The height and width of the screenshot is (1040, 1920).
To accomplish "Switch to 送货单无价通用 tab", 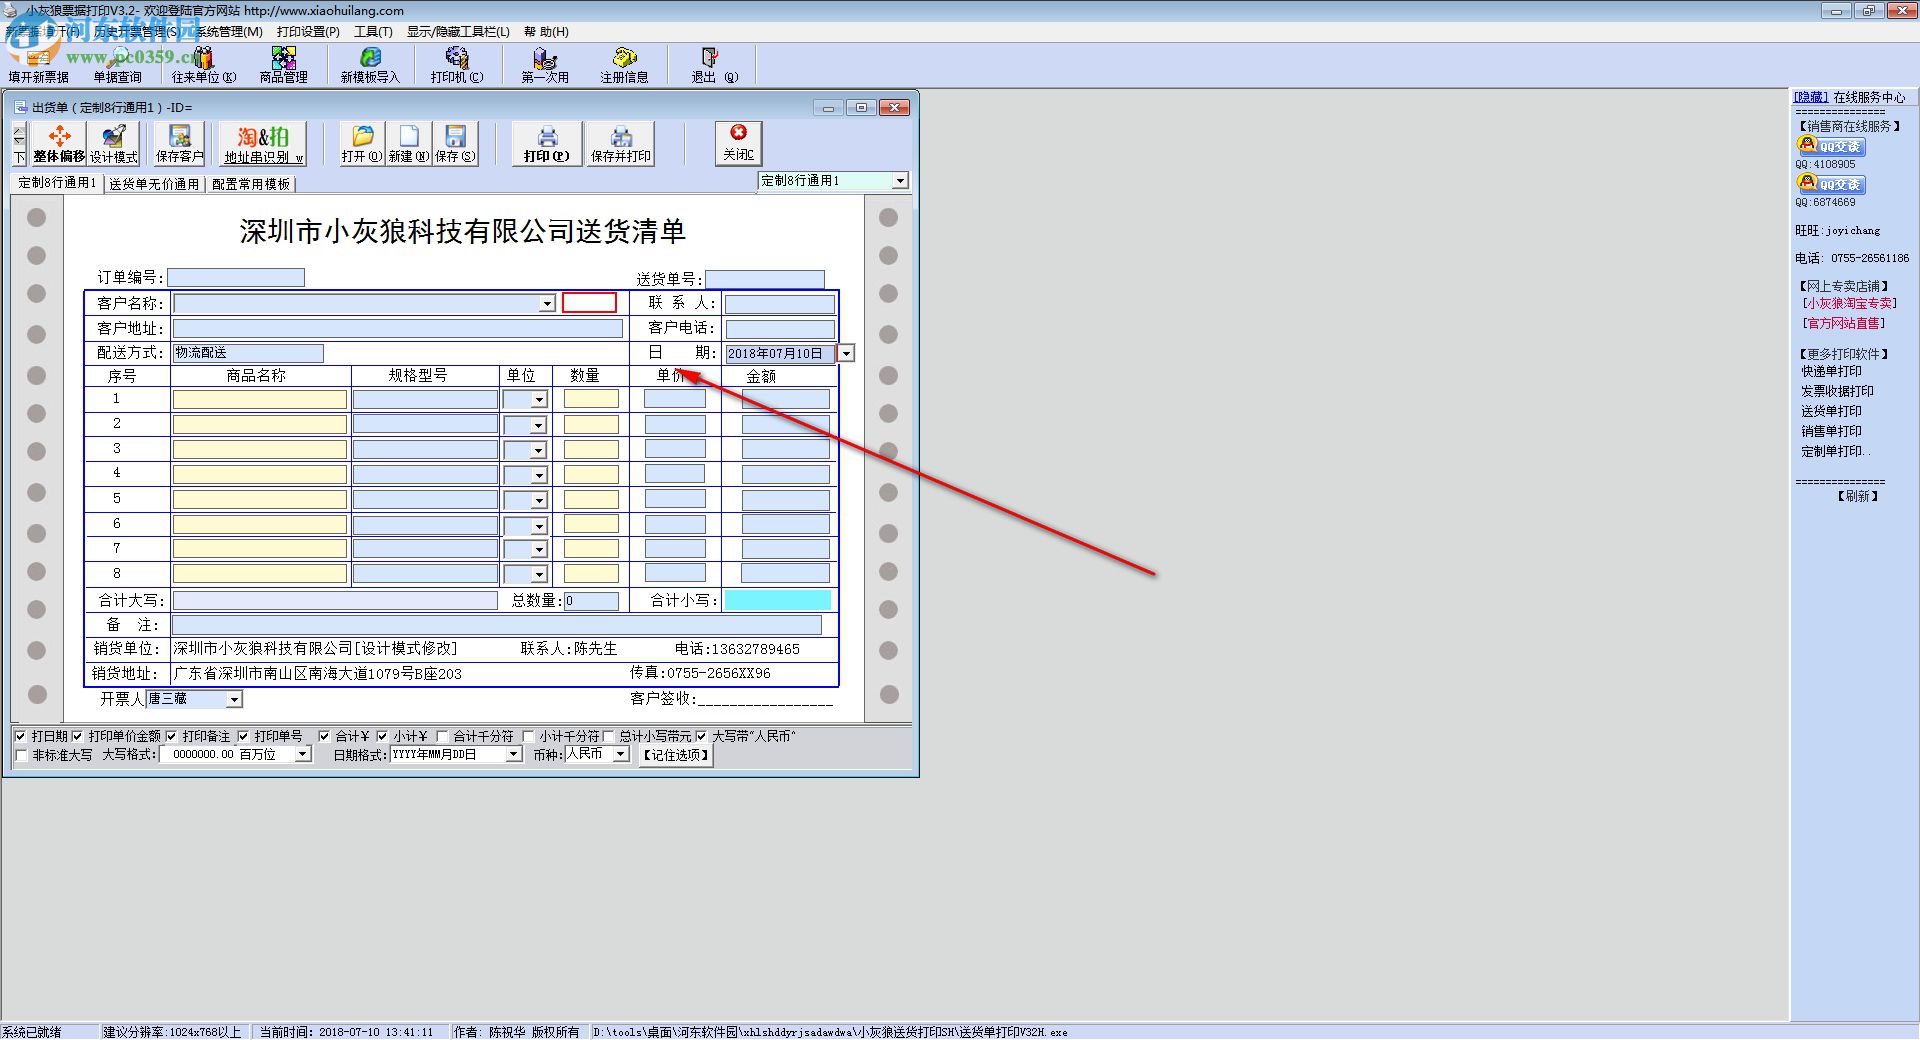I will (x=154, y=184).
